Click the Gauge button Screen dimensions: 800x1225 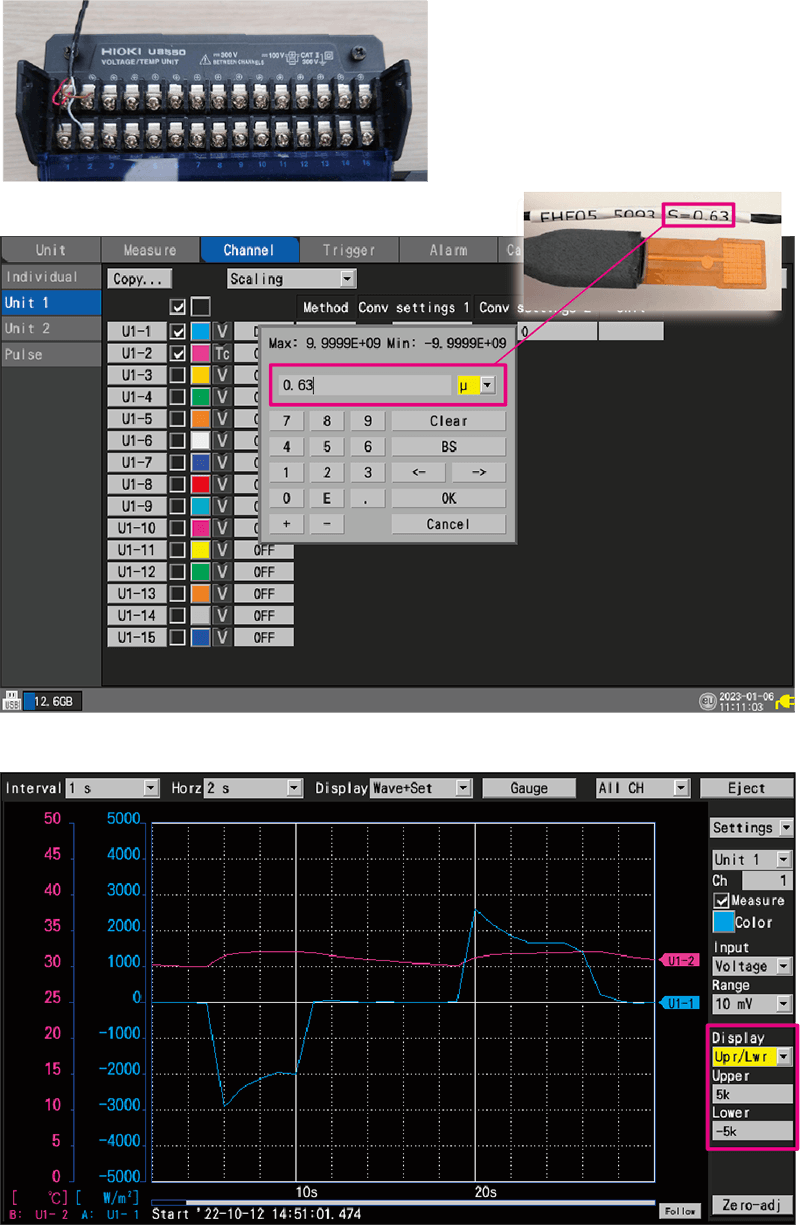coord(529,788)
